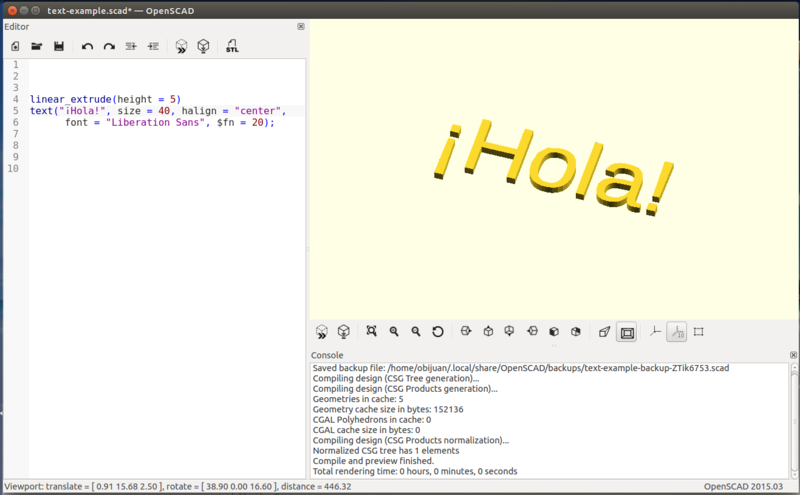The height and width of the screenshot is (495, 800).
Task: Close the Console panel
Action: click(x=792, y=354)
